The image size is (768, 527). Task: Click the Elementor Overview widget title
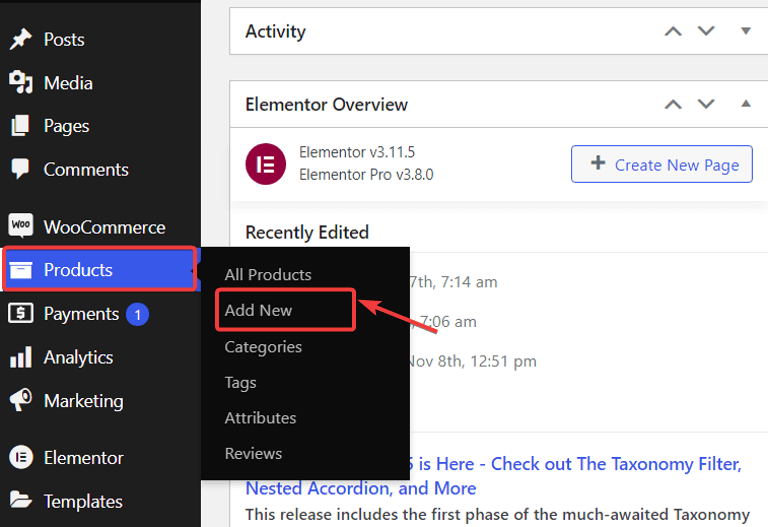(x=326, y=104)
